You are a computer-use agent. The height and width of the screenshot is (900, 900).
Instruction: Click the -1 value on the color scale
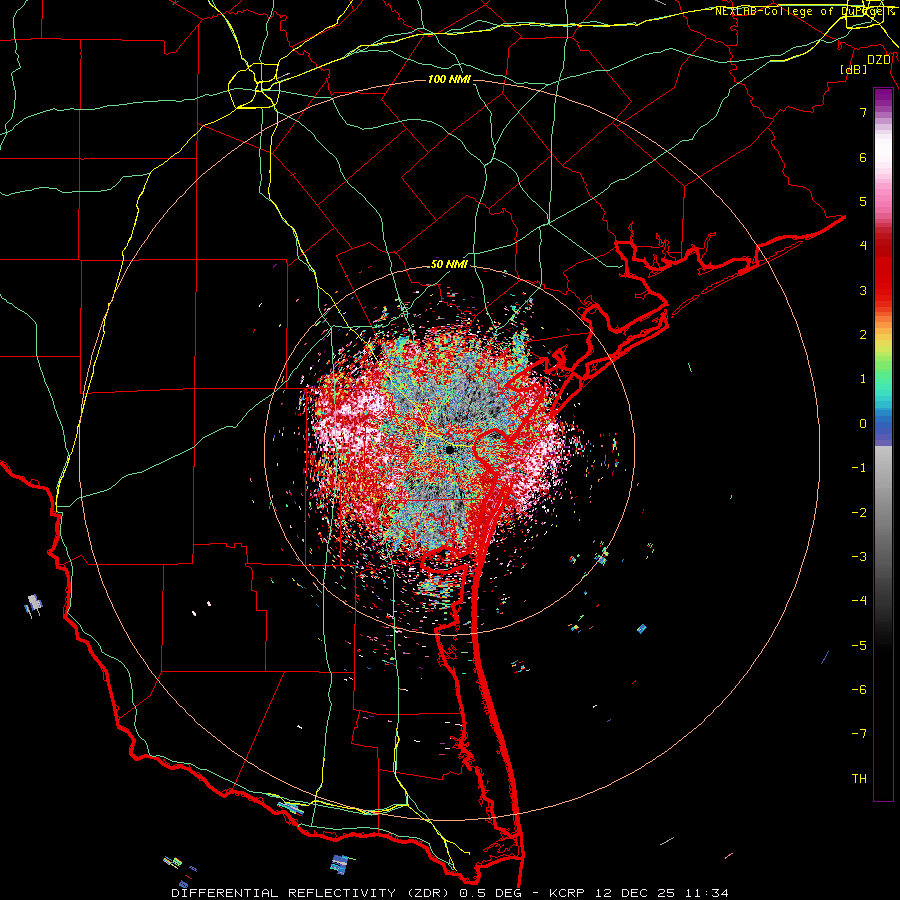859,468
